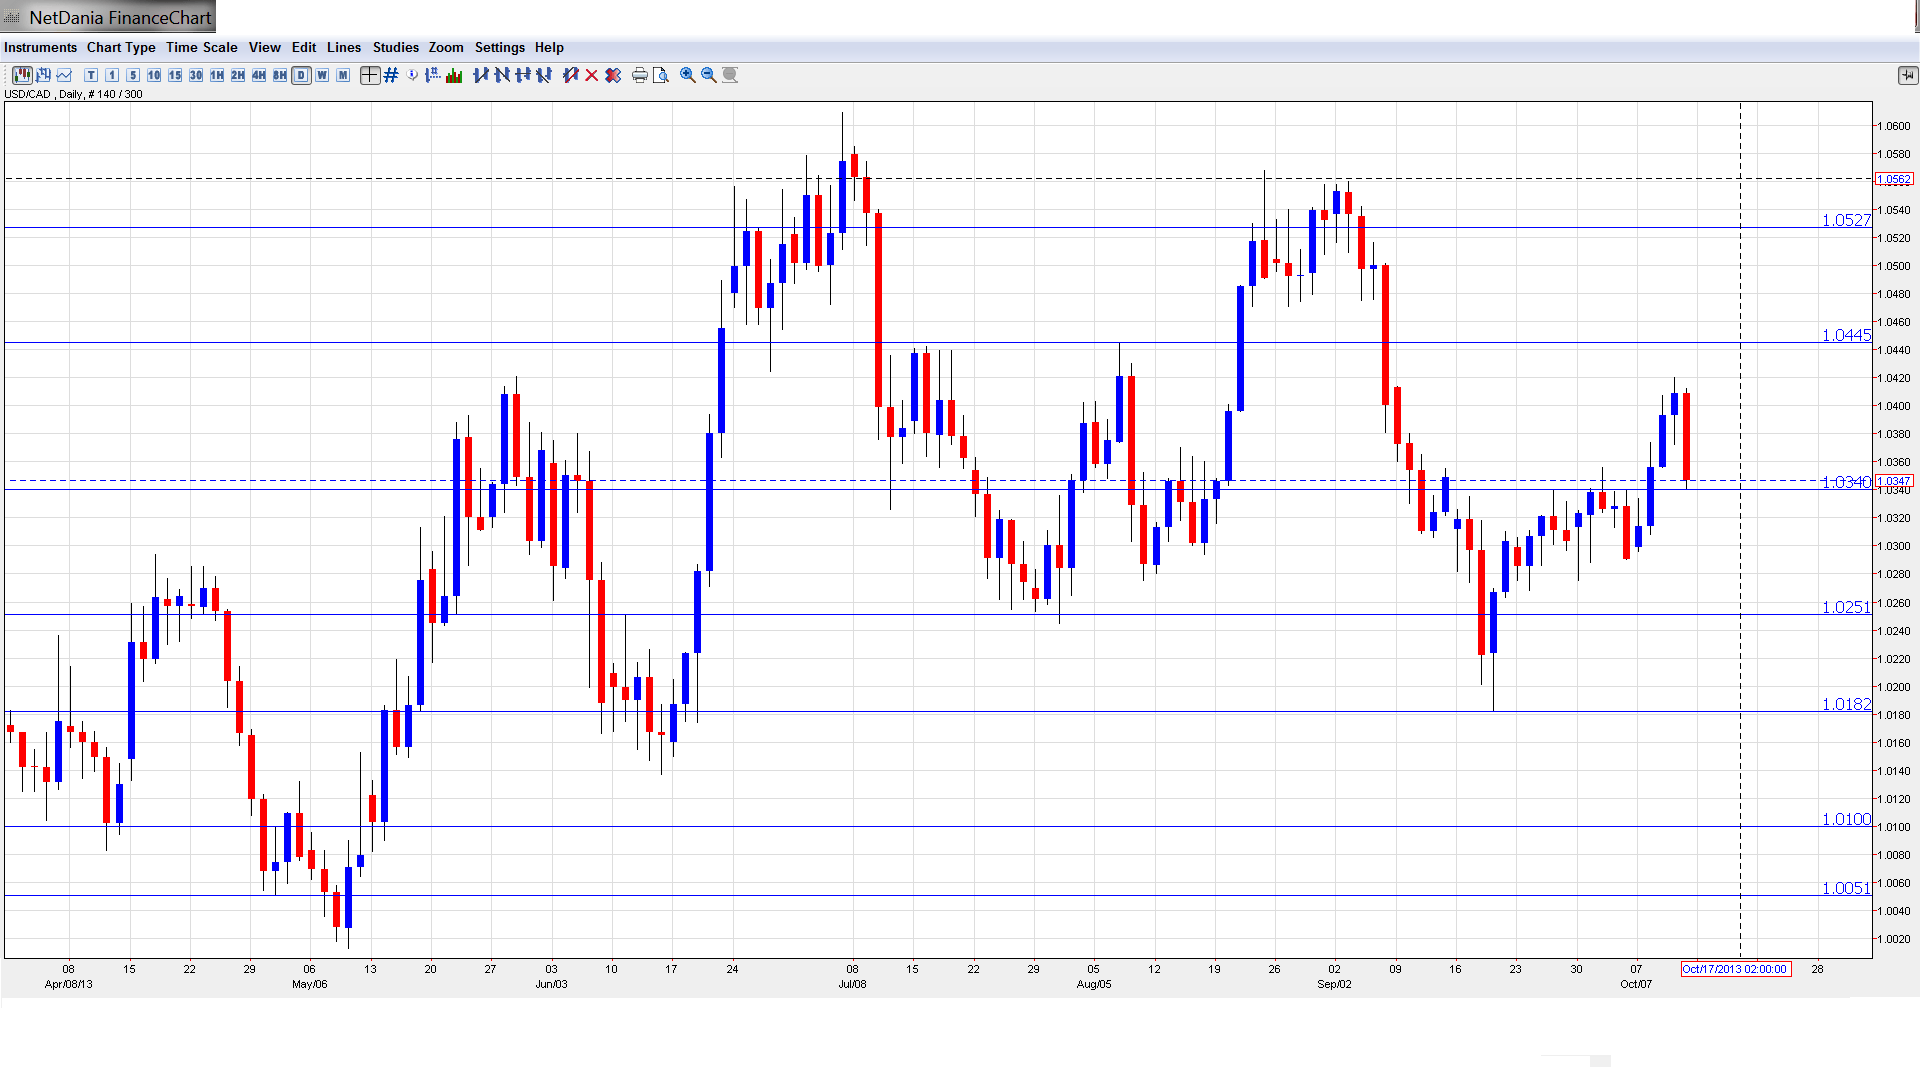This screenshot has width=1920, height=1080.
Task: Click the zoom out magnifier icon
Action: click(708, 75)
